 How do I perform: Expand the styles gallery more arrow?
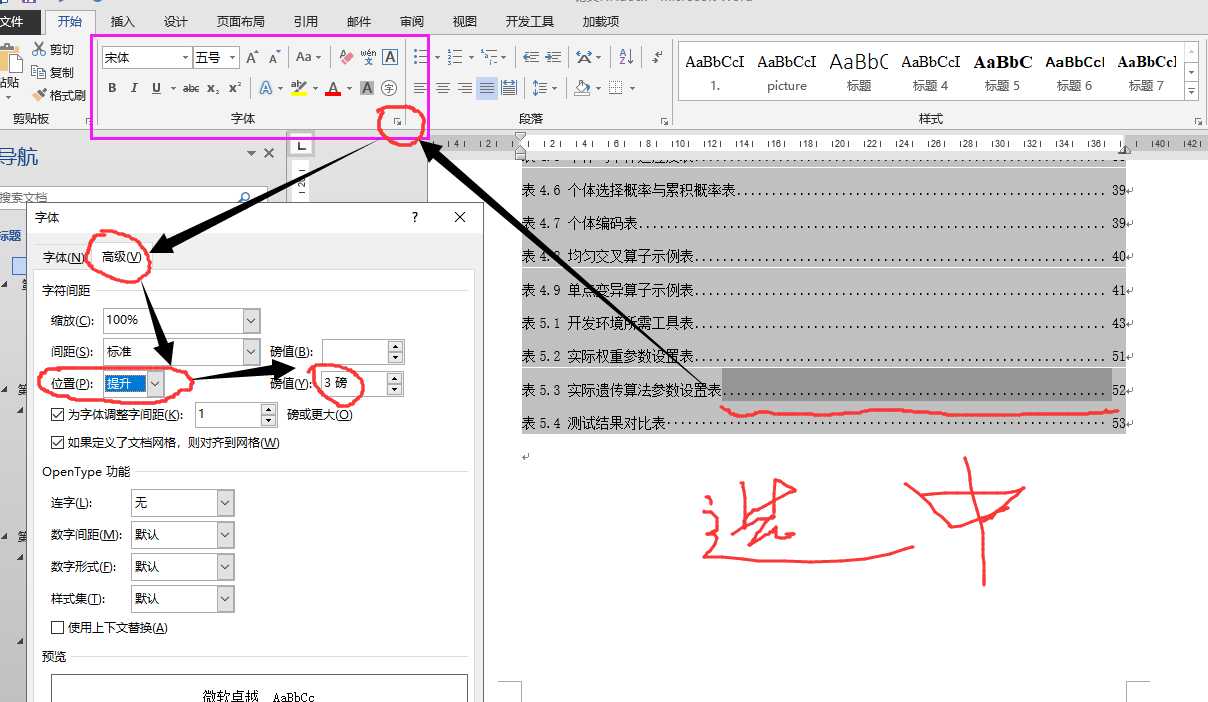point(1191,92)
